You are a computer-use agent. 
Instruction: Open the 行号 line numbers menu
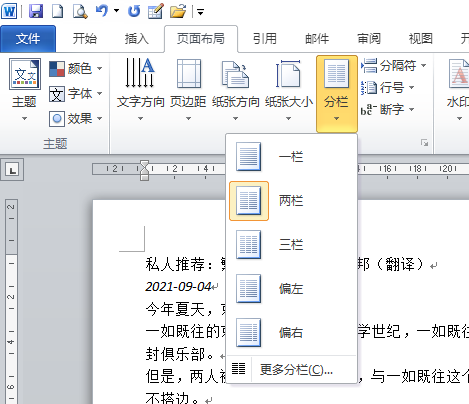[x=387, y=87]
